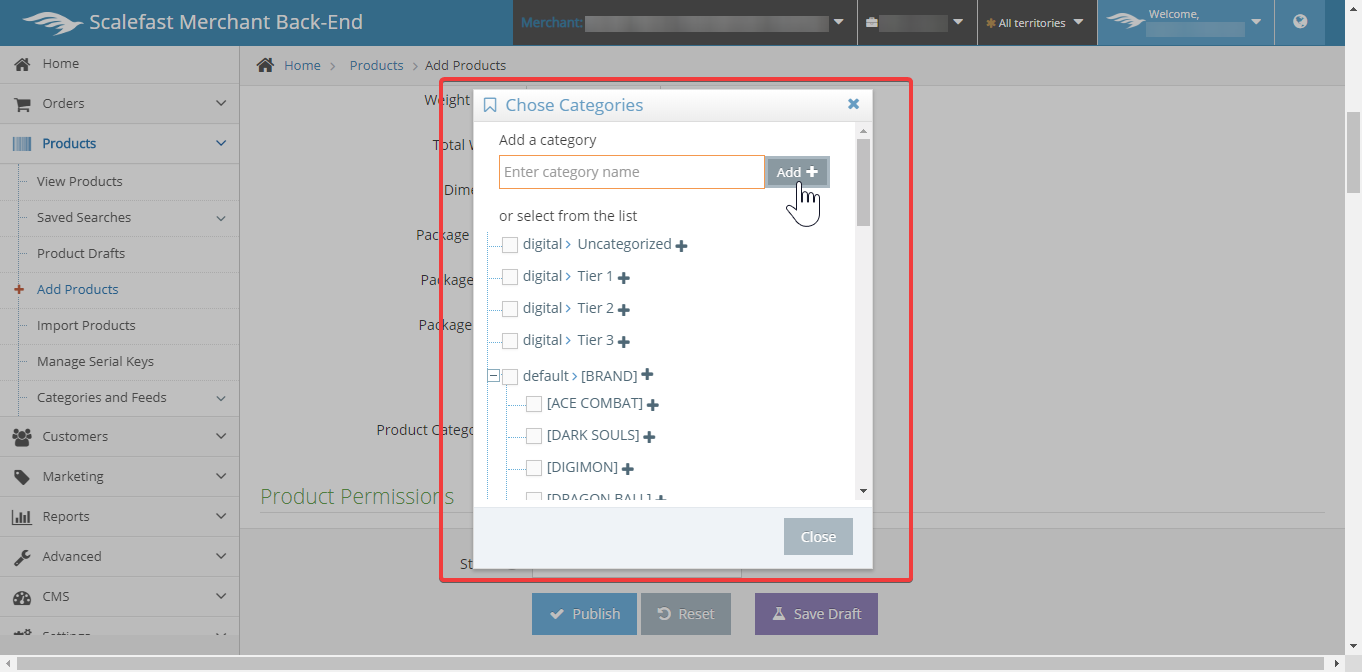Screen dimensions: 1362x672
Task: Collapse the default [BRAND] tree node
Action: [493, 376]
